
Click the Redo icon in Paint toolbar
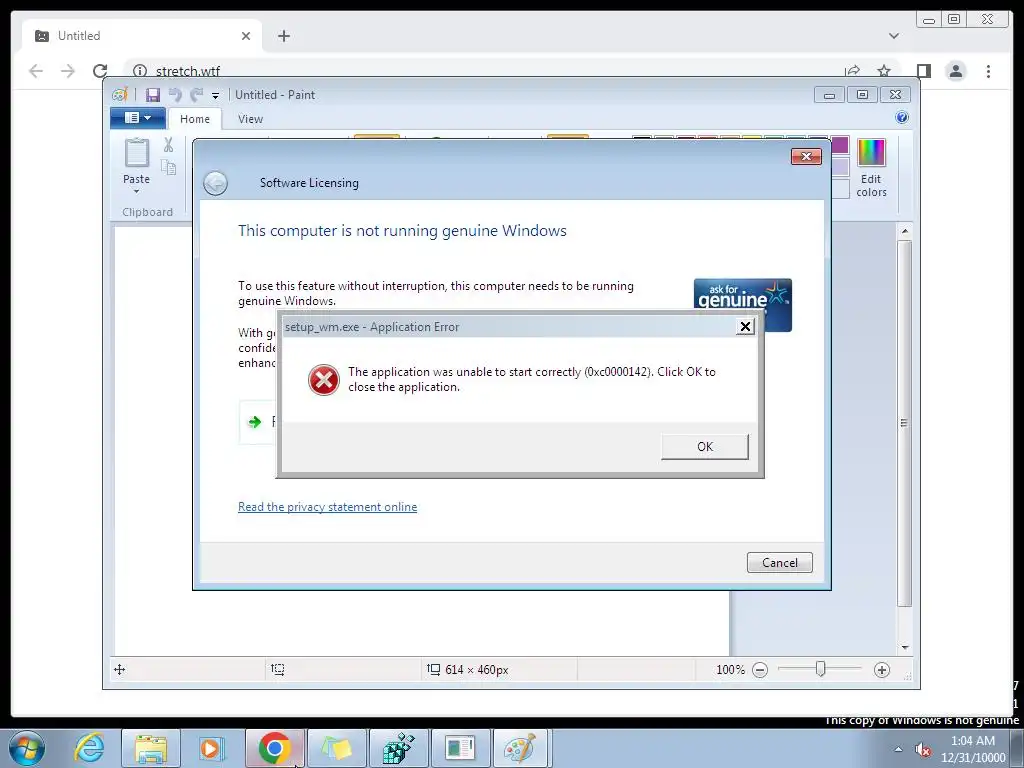pos(197,95)
